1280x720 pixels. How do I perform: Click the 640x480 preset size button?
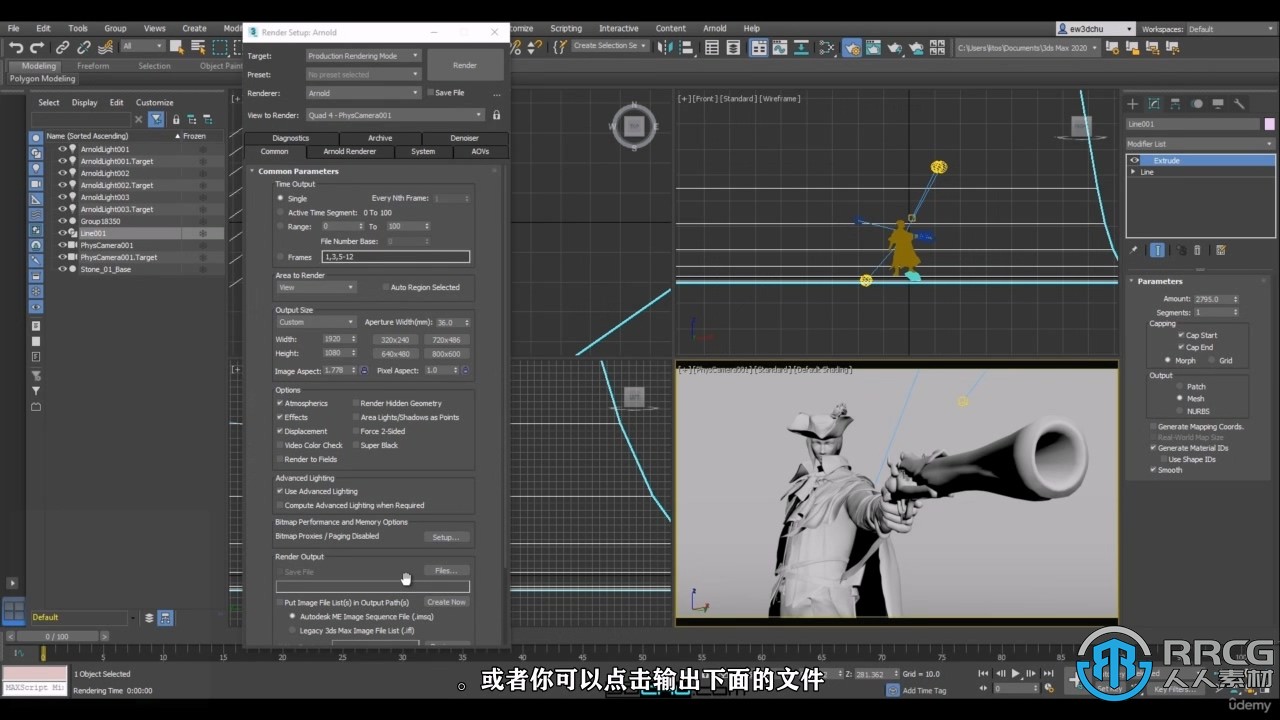pos(395,354)
